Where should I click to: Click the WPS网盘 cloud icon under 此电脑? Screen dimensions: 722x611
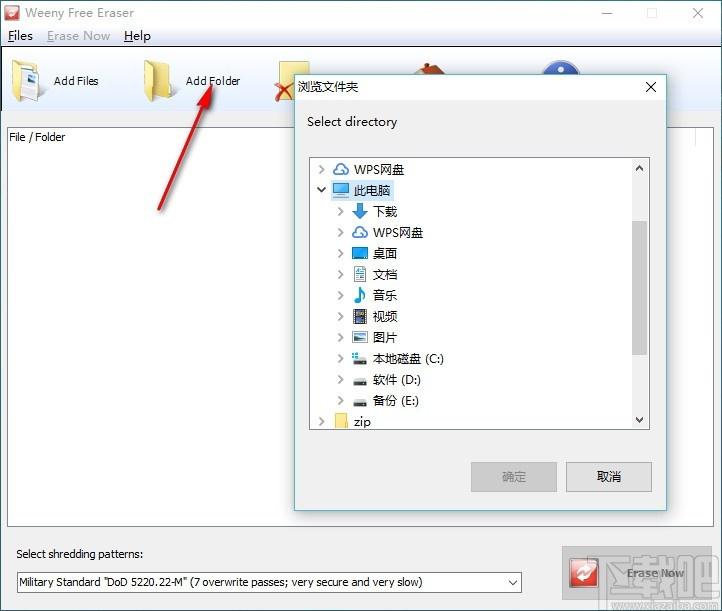(x=360, y=233)
